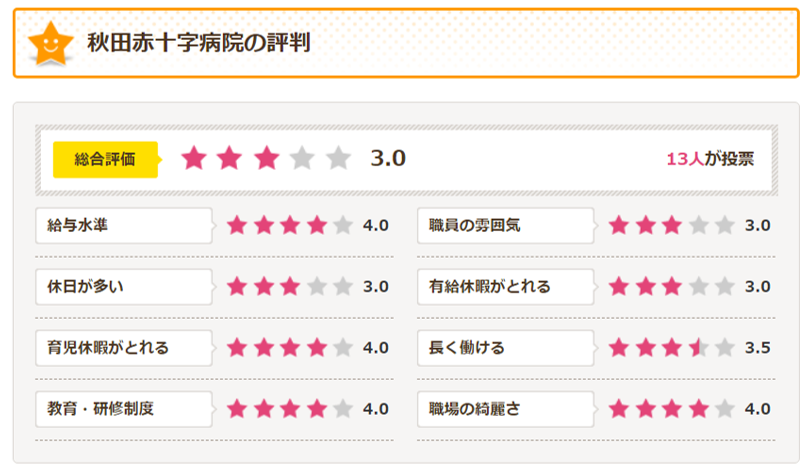The width and height of the screenshot is (812, 470).
Task: Click the fifth star in 教育・研修制度 row
Action: click(x=342, y=409)
